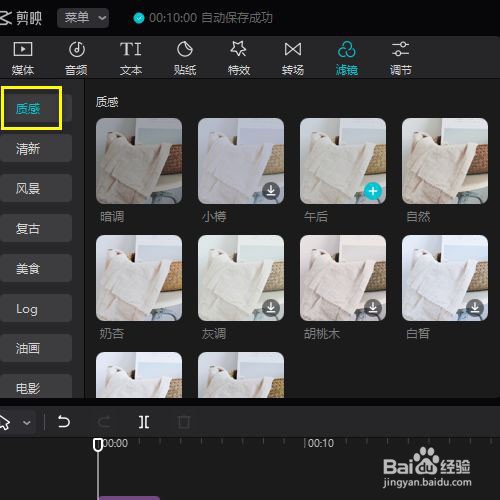The image size is (500, 500).
Task: Choose the 暗调 filter thumbnail
Action: [x=139, y=161]
